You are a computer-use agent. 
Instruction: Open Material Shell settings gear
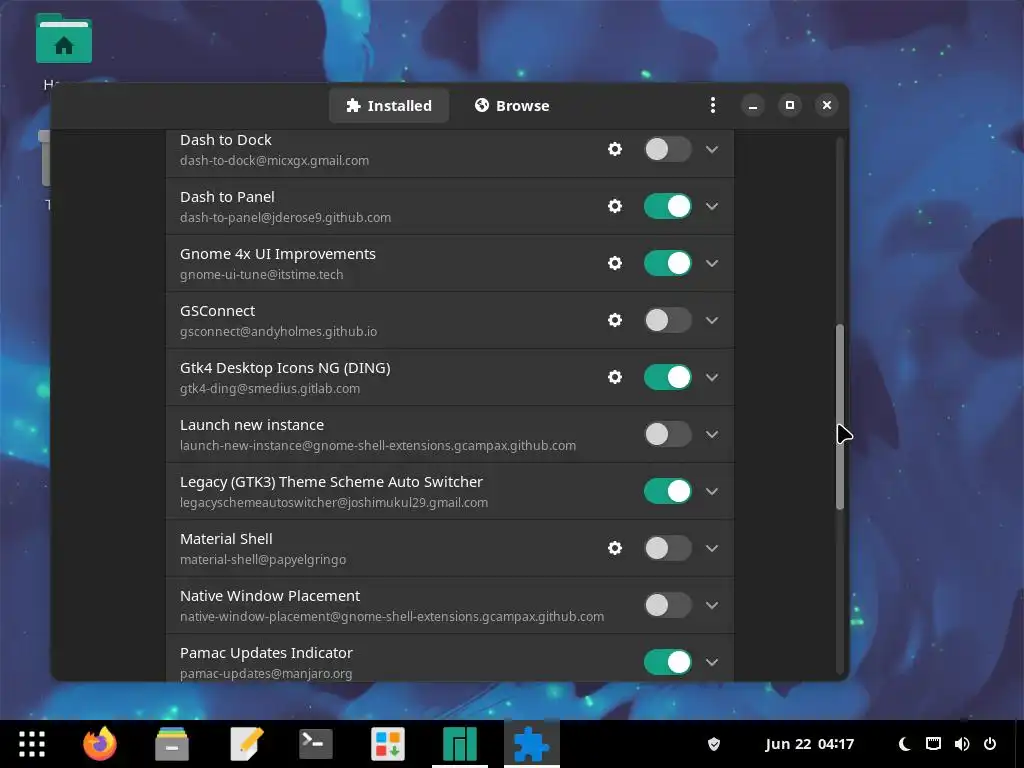click(x=615, y=548)
